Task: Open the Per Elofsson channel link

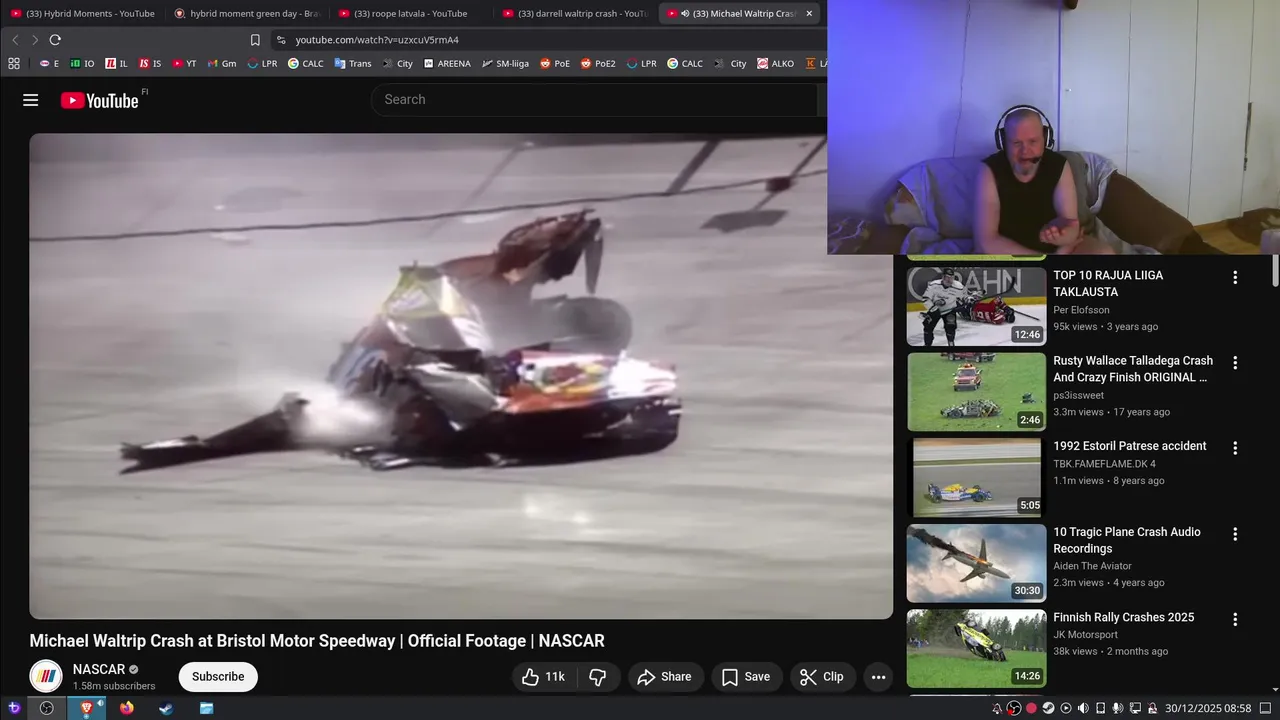Action: point(1081,310)
